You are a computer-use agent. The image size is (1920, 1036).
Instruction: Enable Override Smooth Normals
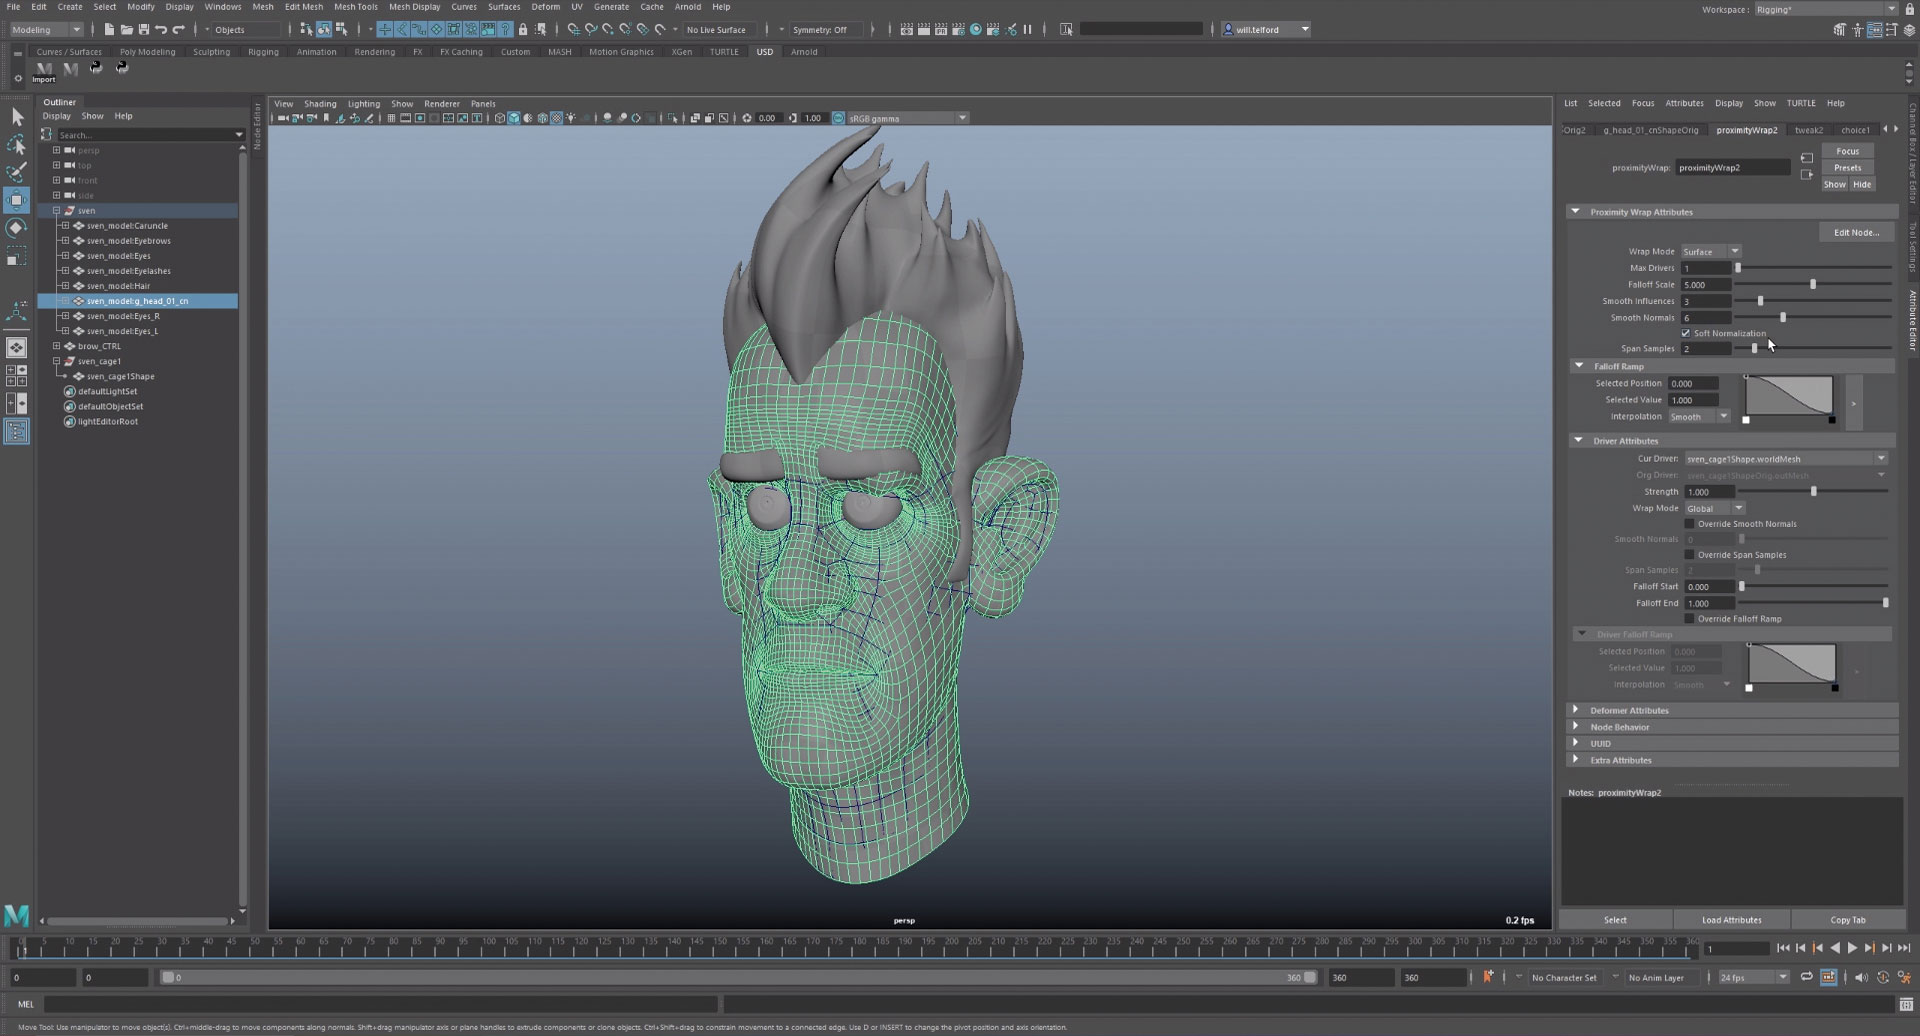click(1688, 523)
